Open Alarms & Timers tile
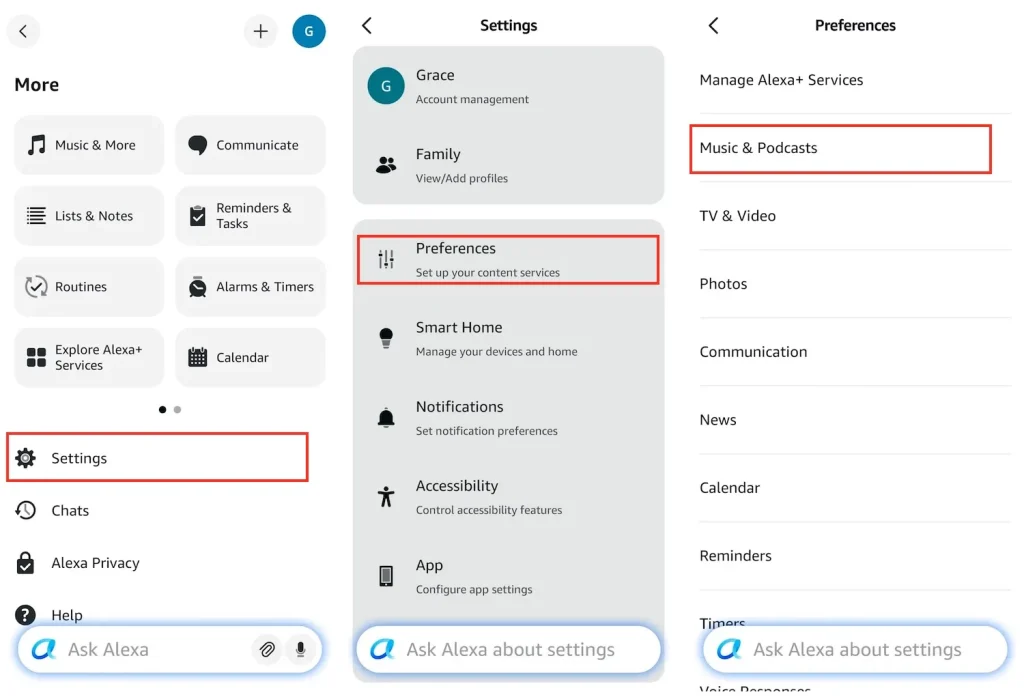 coord(250,287)
